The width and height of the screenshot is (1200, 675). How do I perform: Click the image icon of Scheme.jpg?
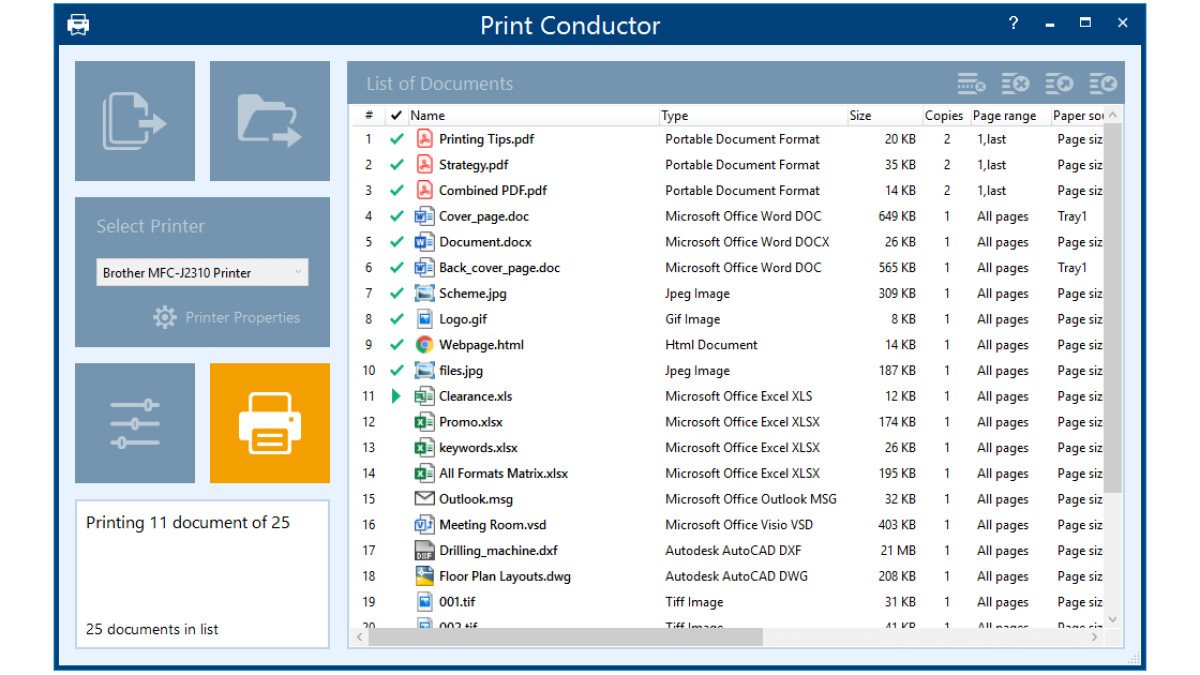click(x=424, y=294)
